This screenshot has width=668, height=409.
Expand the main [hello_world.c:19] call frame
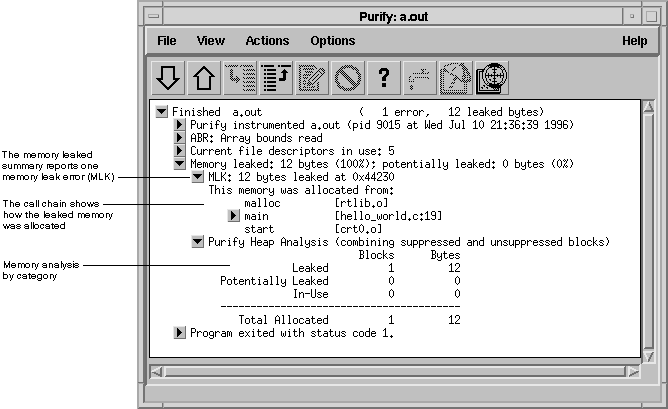click(x=233, y=216)
